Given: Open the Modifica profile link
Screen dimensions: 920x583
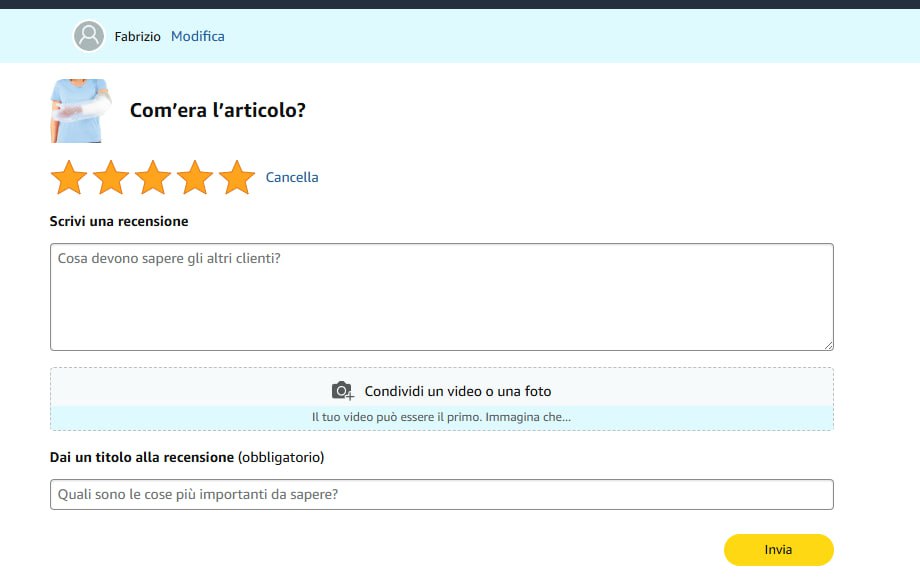Looking at the screenshot, I should 197,36.
